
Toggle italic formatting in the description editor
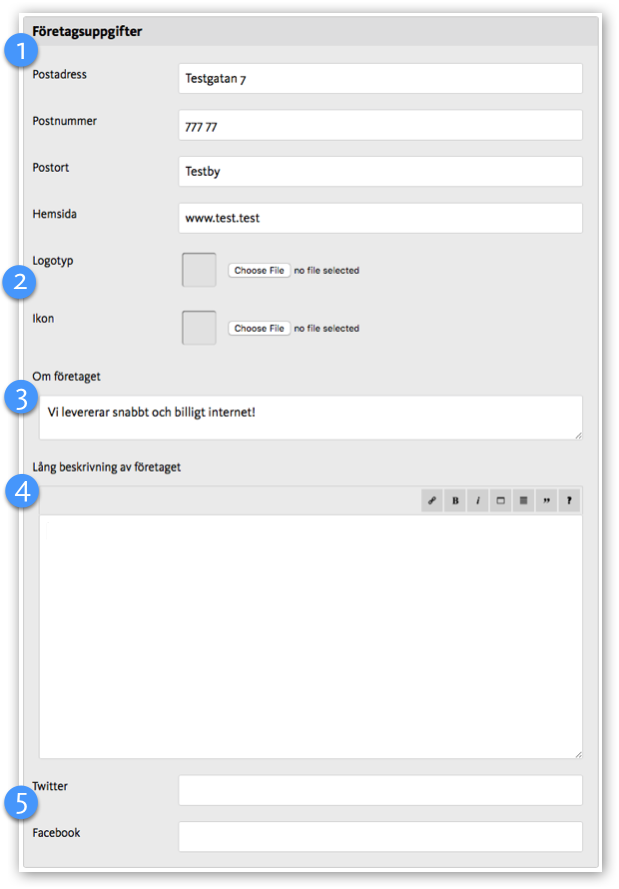[478, 501]
